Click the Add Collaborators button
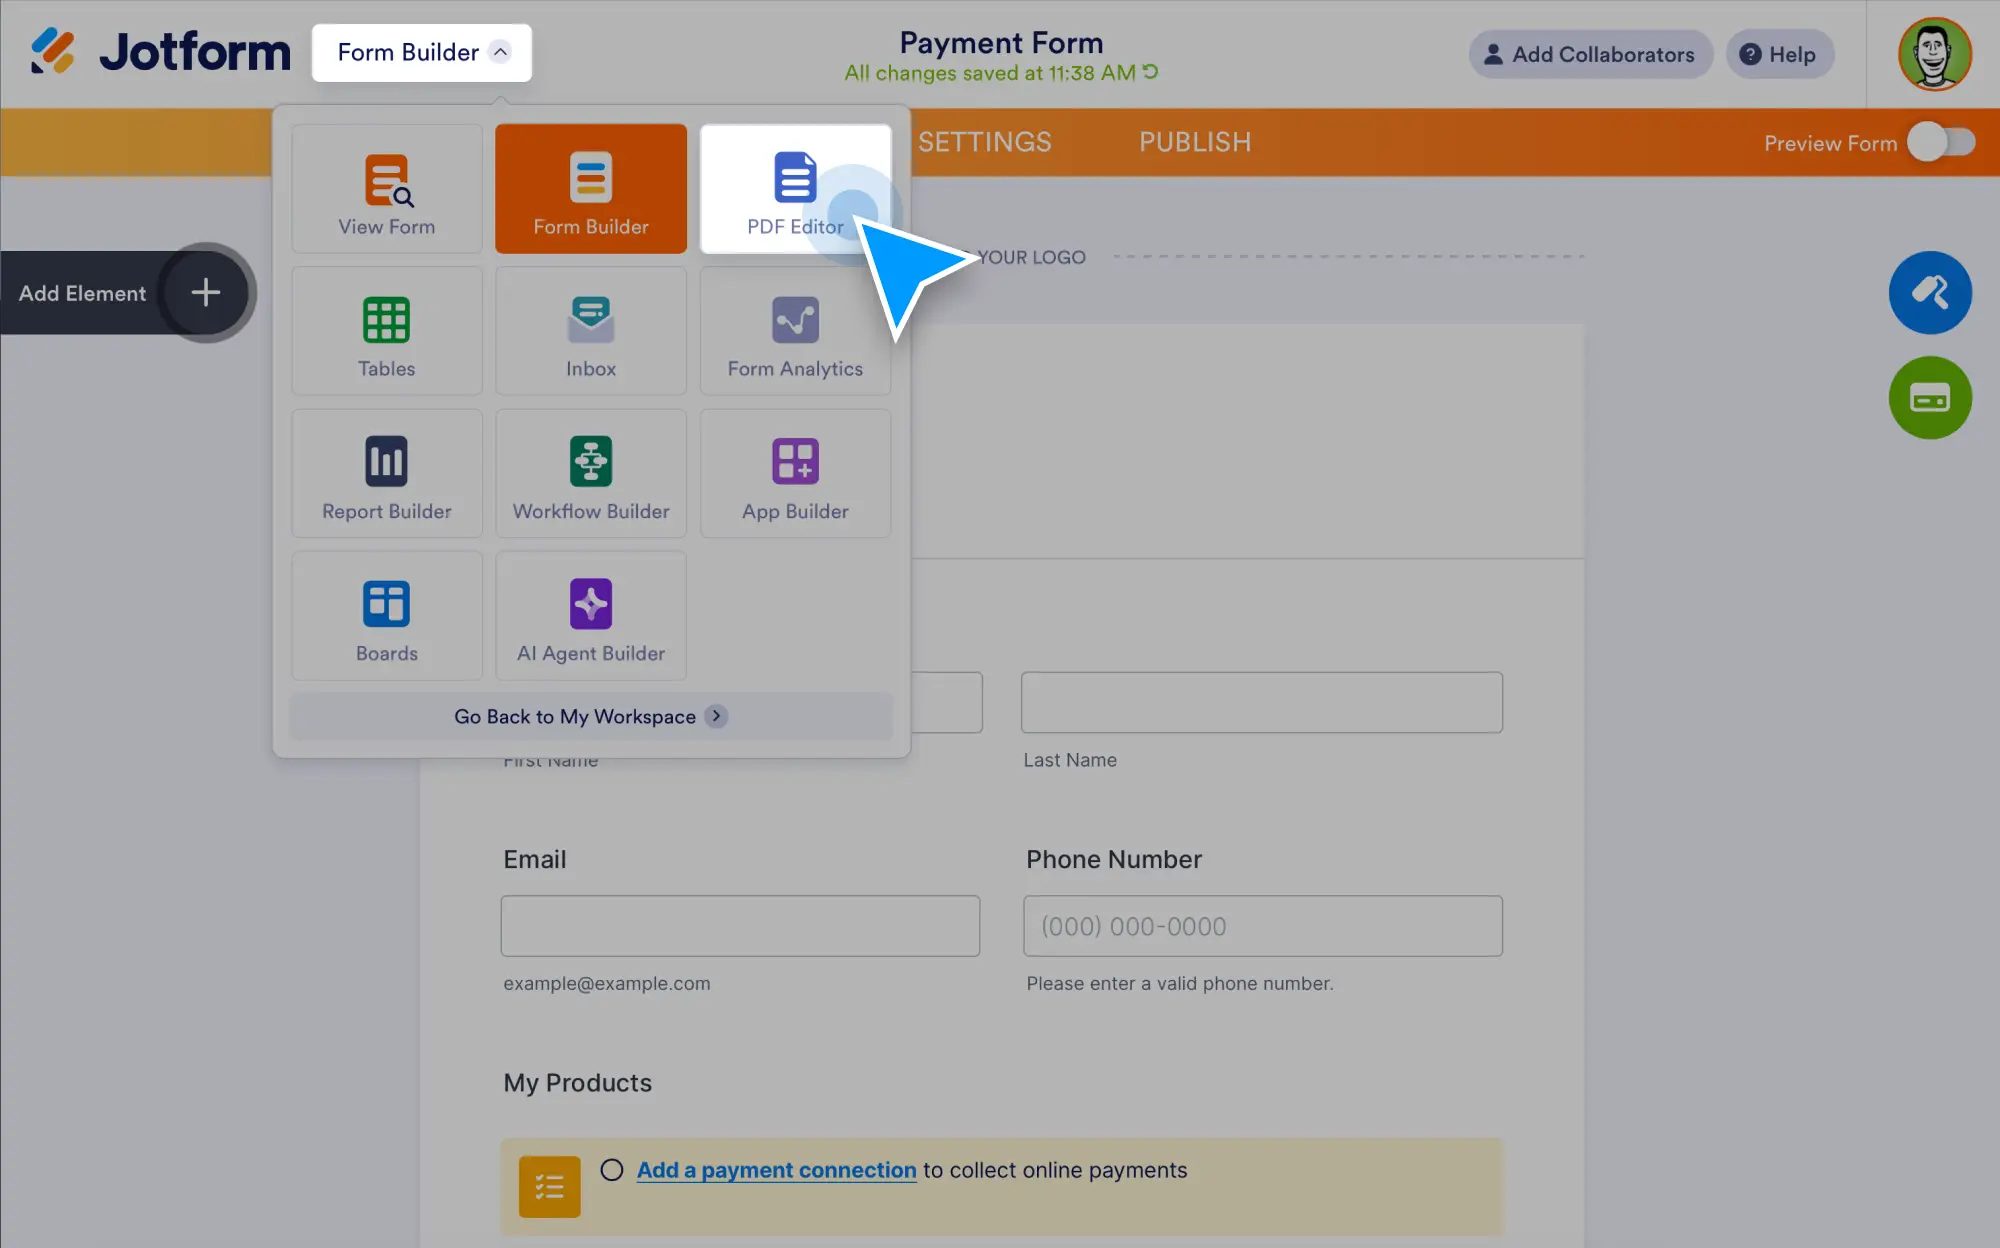 click(1589, 54)
